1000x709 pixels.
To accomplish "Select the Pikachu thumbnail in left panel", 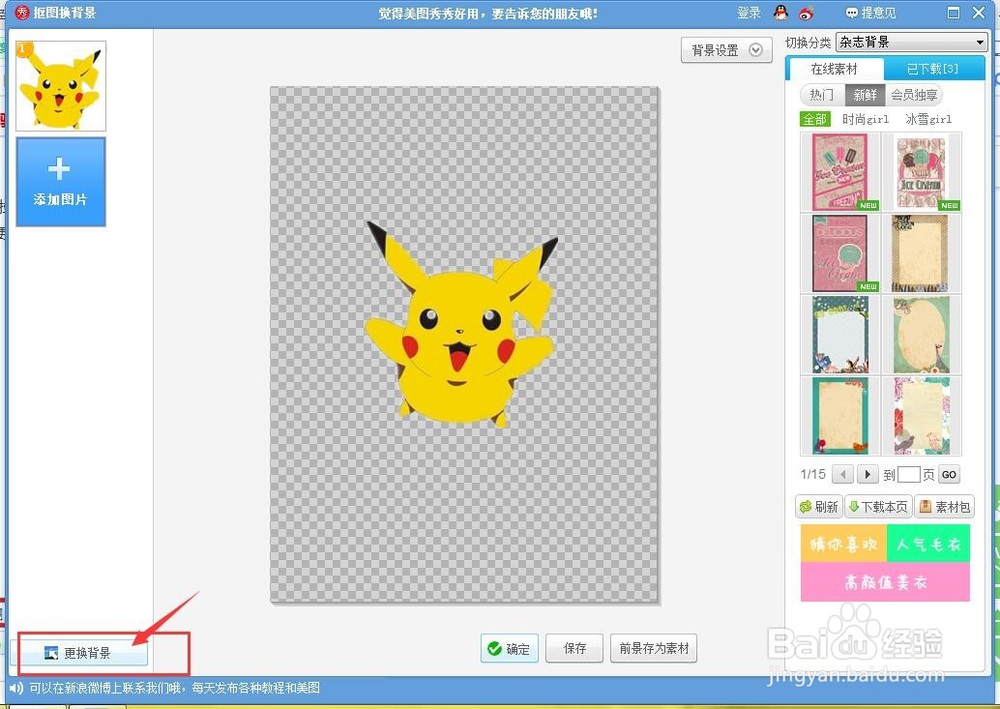I will [x=61, y=86].
